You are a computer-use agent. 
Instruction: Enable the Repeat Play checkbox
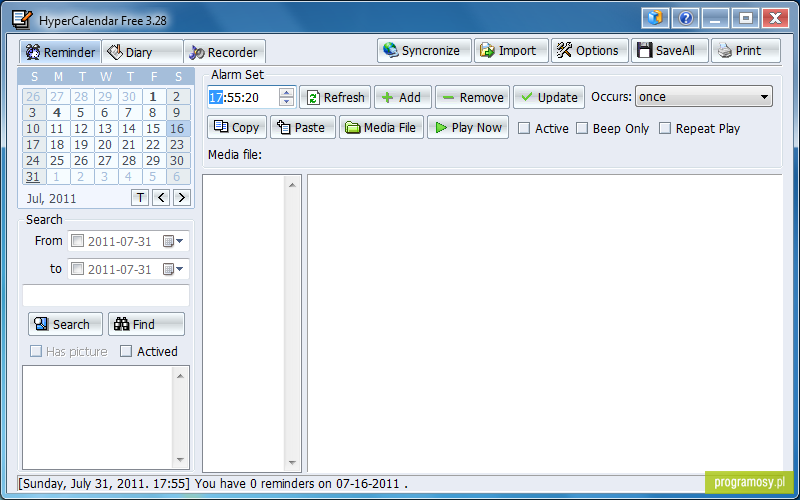tap(665, 129)
